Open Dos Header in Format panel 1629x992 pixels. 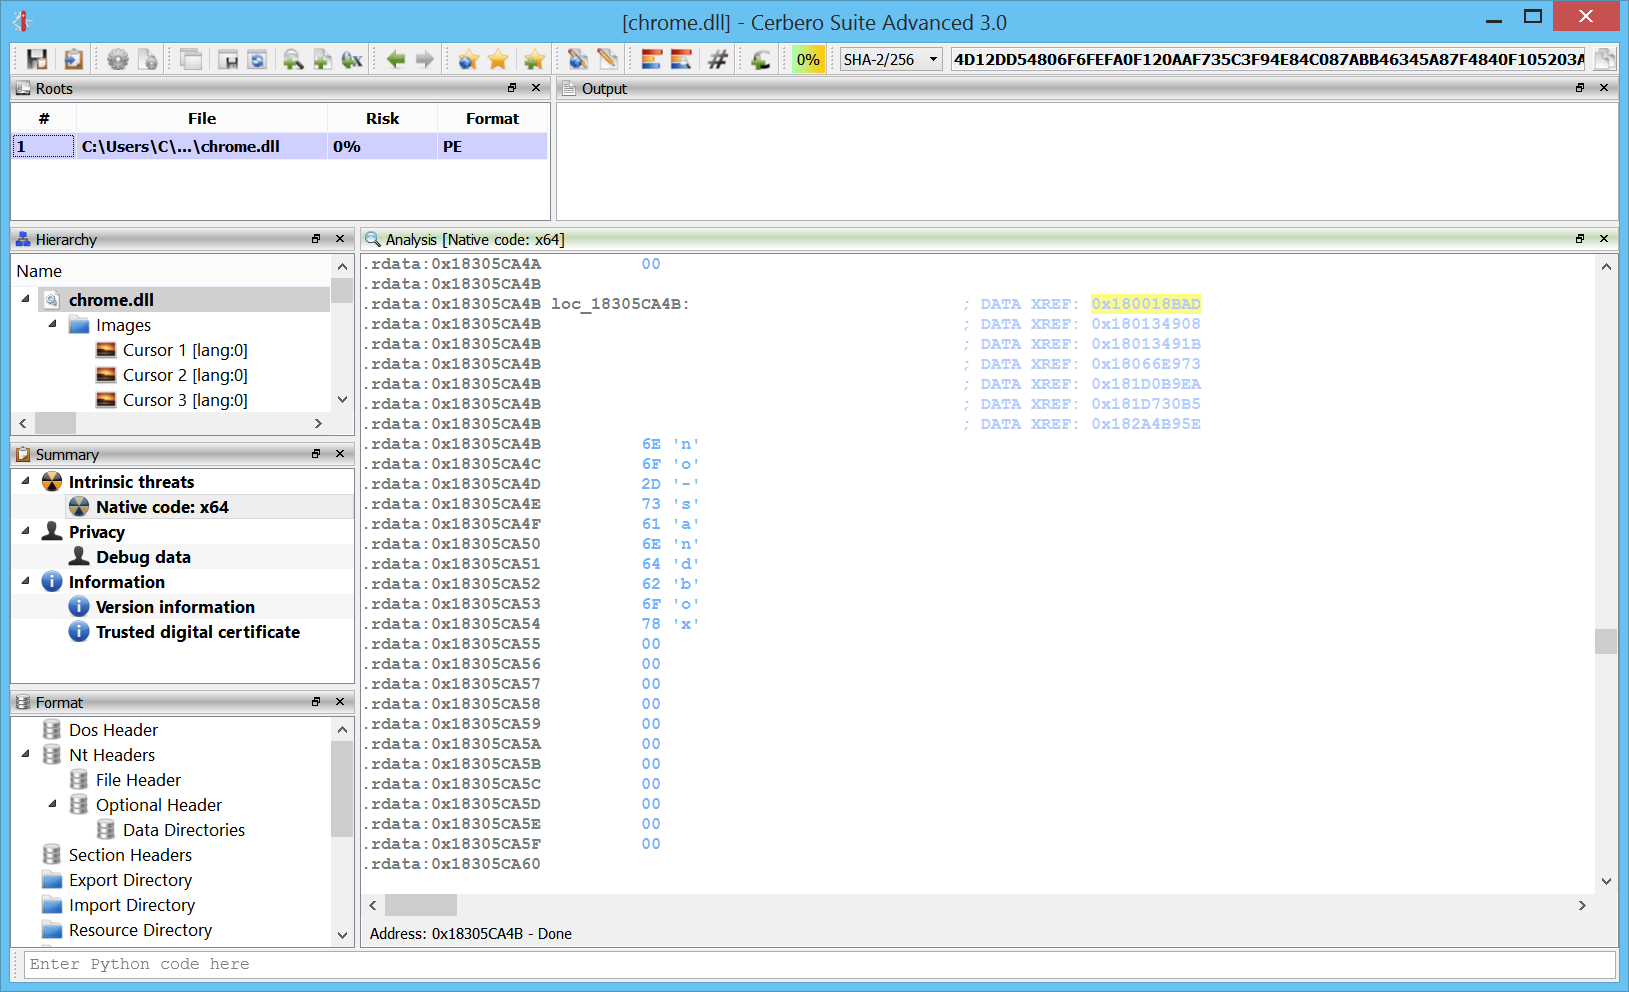(x=113, y=730)
